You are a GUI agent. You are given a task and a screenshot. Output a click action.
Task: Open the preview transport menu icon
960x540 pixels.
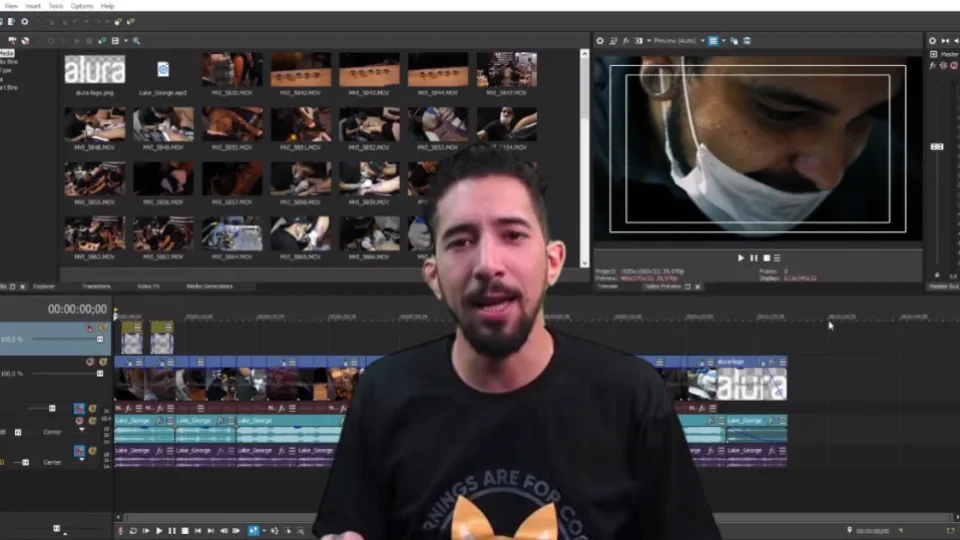(778, 258)
